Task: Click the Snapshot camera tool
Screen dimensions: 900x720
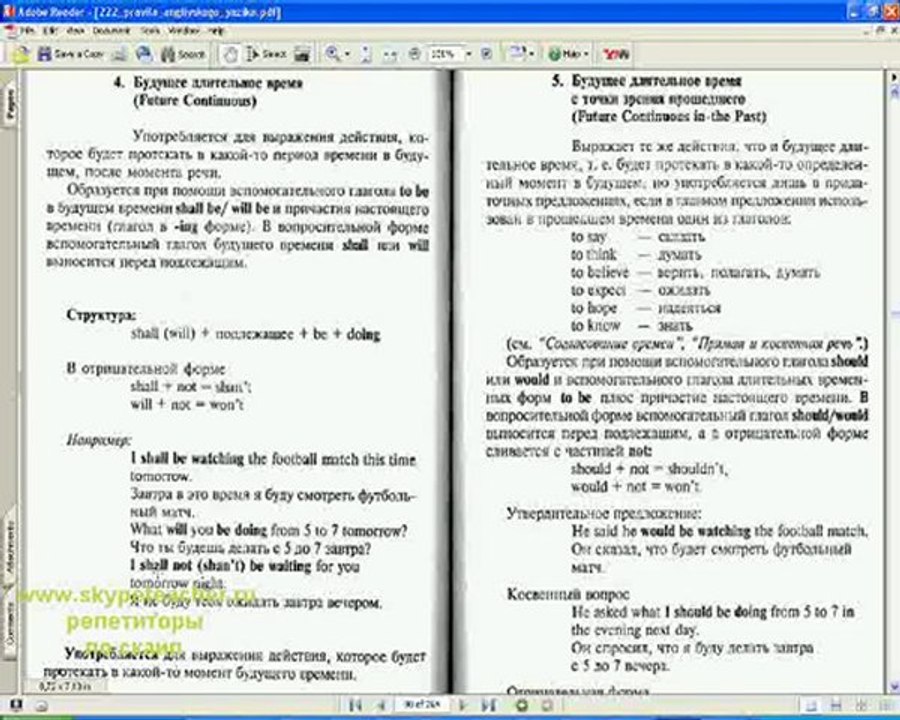Action: coord(302,55)
